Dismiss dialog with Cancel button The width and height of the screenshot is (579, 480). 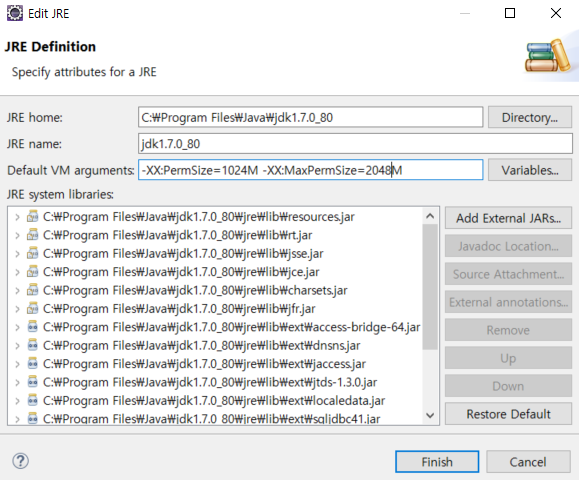pos(528,462)
